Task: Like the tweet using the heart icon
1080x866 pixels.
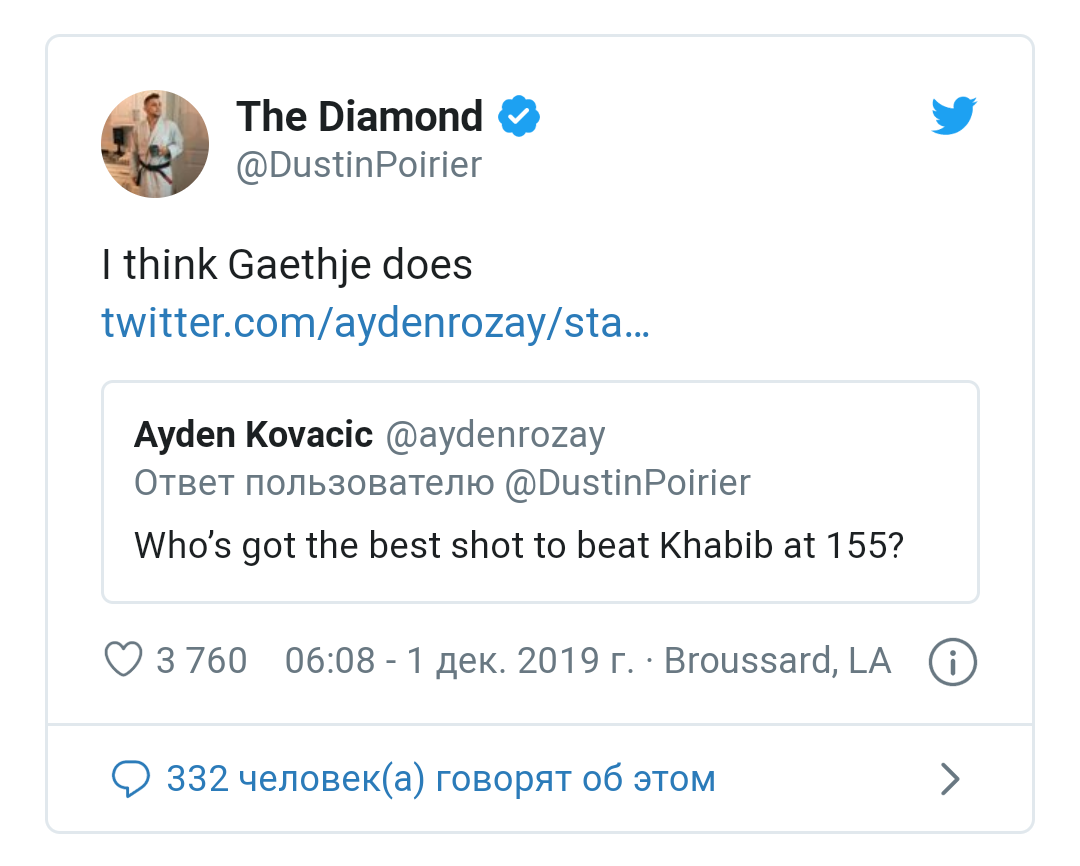Action: pyautogui.click(x=123, y=660)
